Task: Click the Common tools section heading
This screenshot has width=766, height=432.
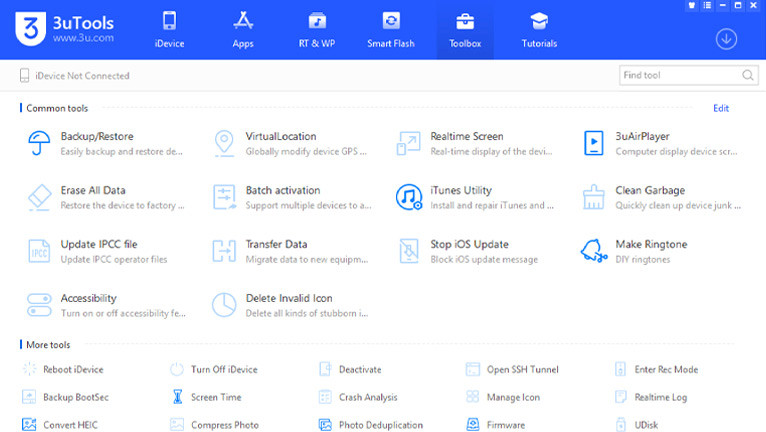Action: tap(57, 108)
